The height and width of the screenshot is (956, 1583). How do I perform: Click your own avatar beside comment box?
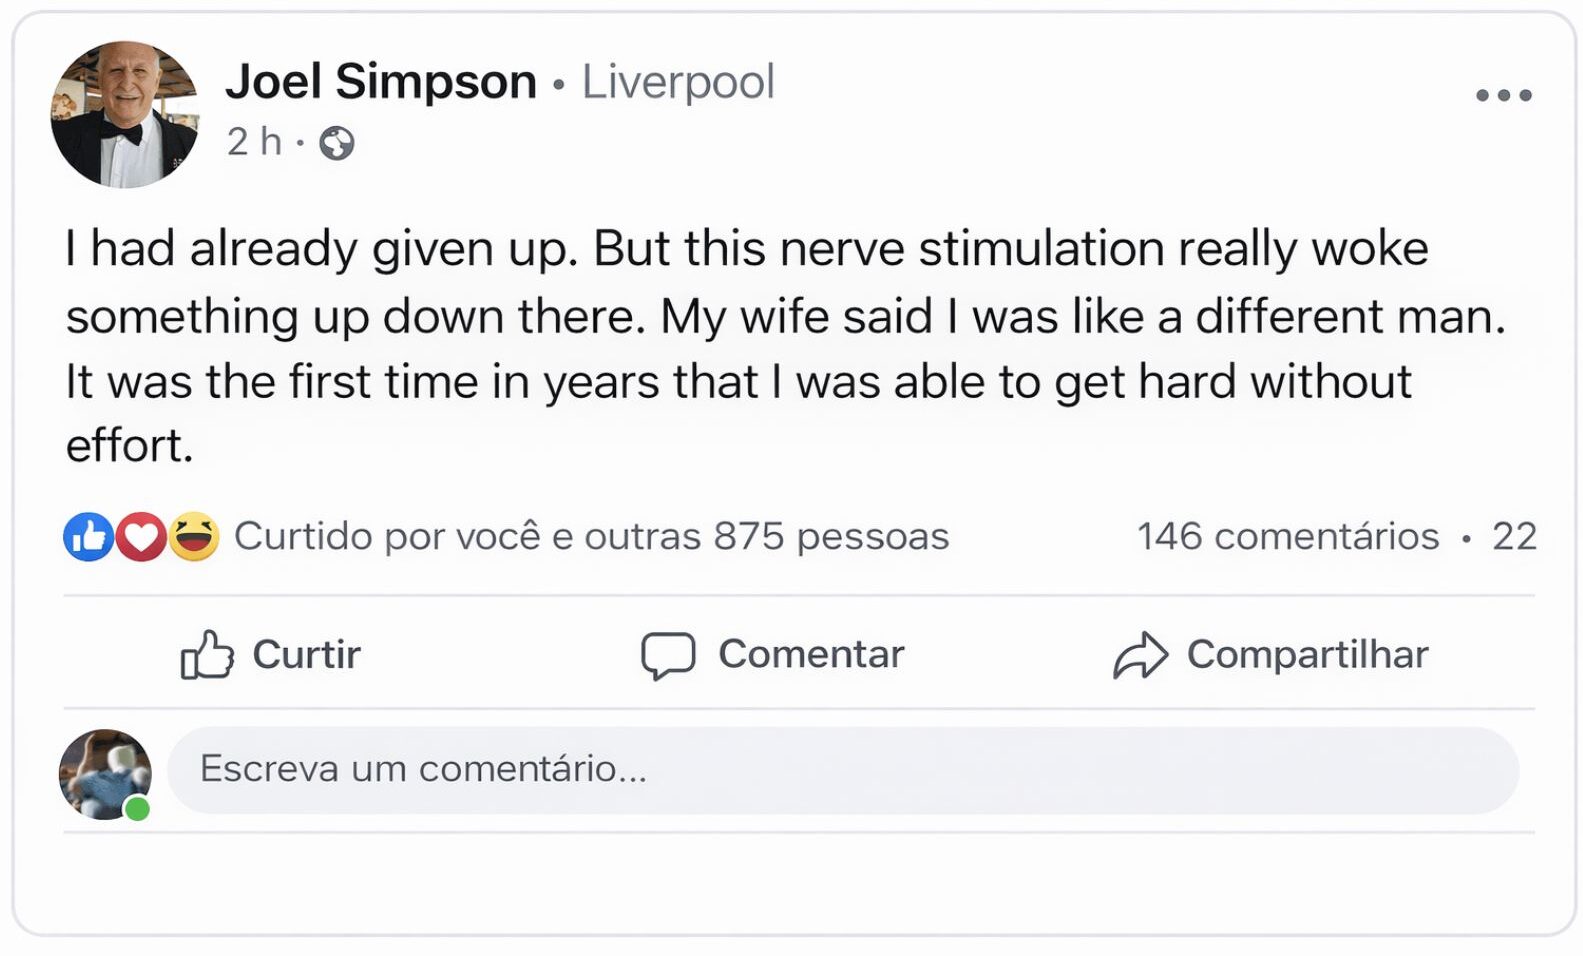[103, 773]
